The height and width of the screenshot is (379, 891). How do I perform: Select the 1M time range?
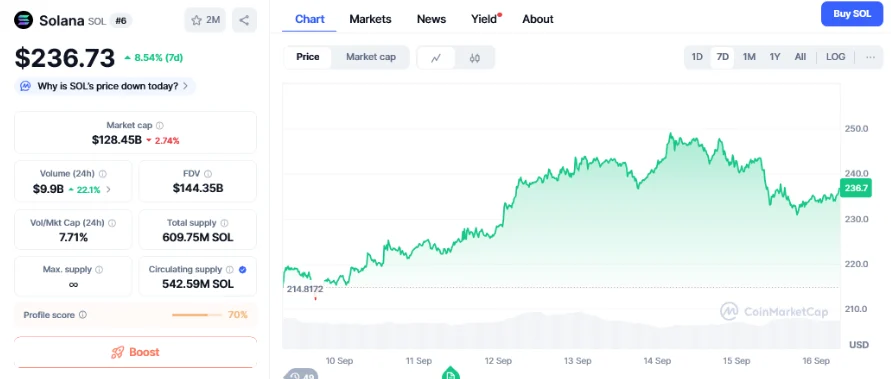point(749,57)
